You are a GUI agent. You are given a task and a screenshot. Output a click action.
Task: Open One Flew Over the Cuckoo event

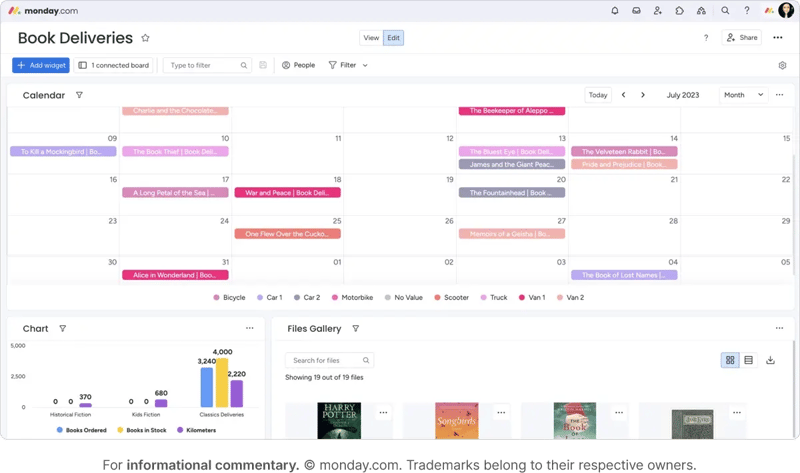(x=287, y=234)
